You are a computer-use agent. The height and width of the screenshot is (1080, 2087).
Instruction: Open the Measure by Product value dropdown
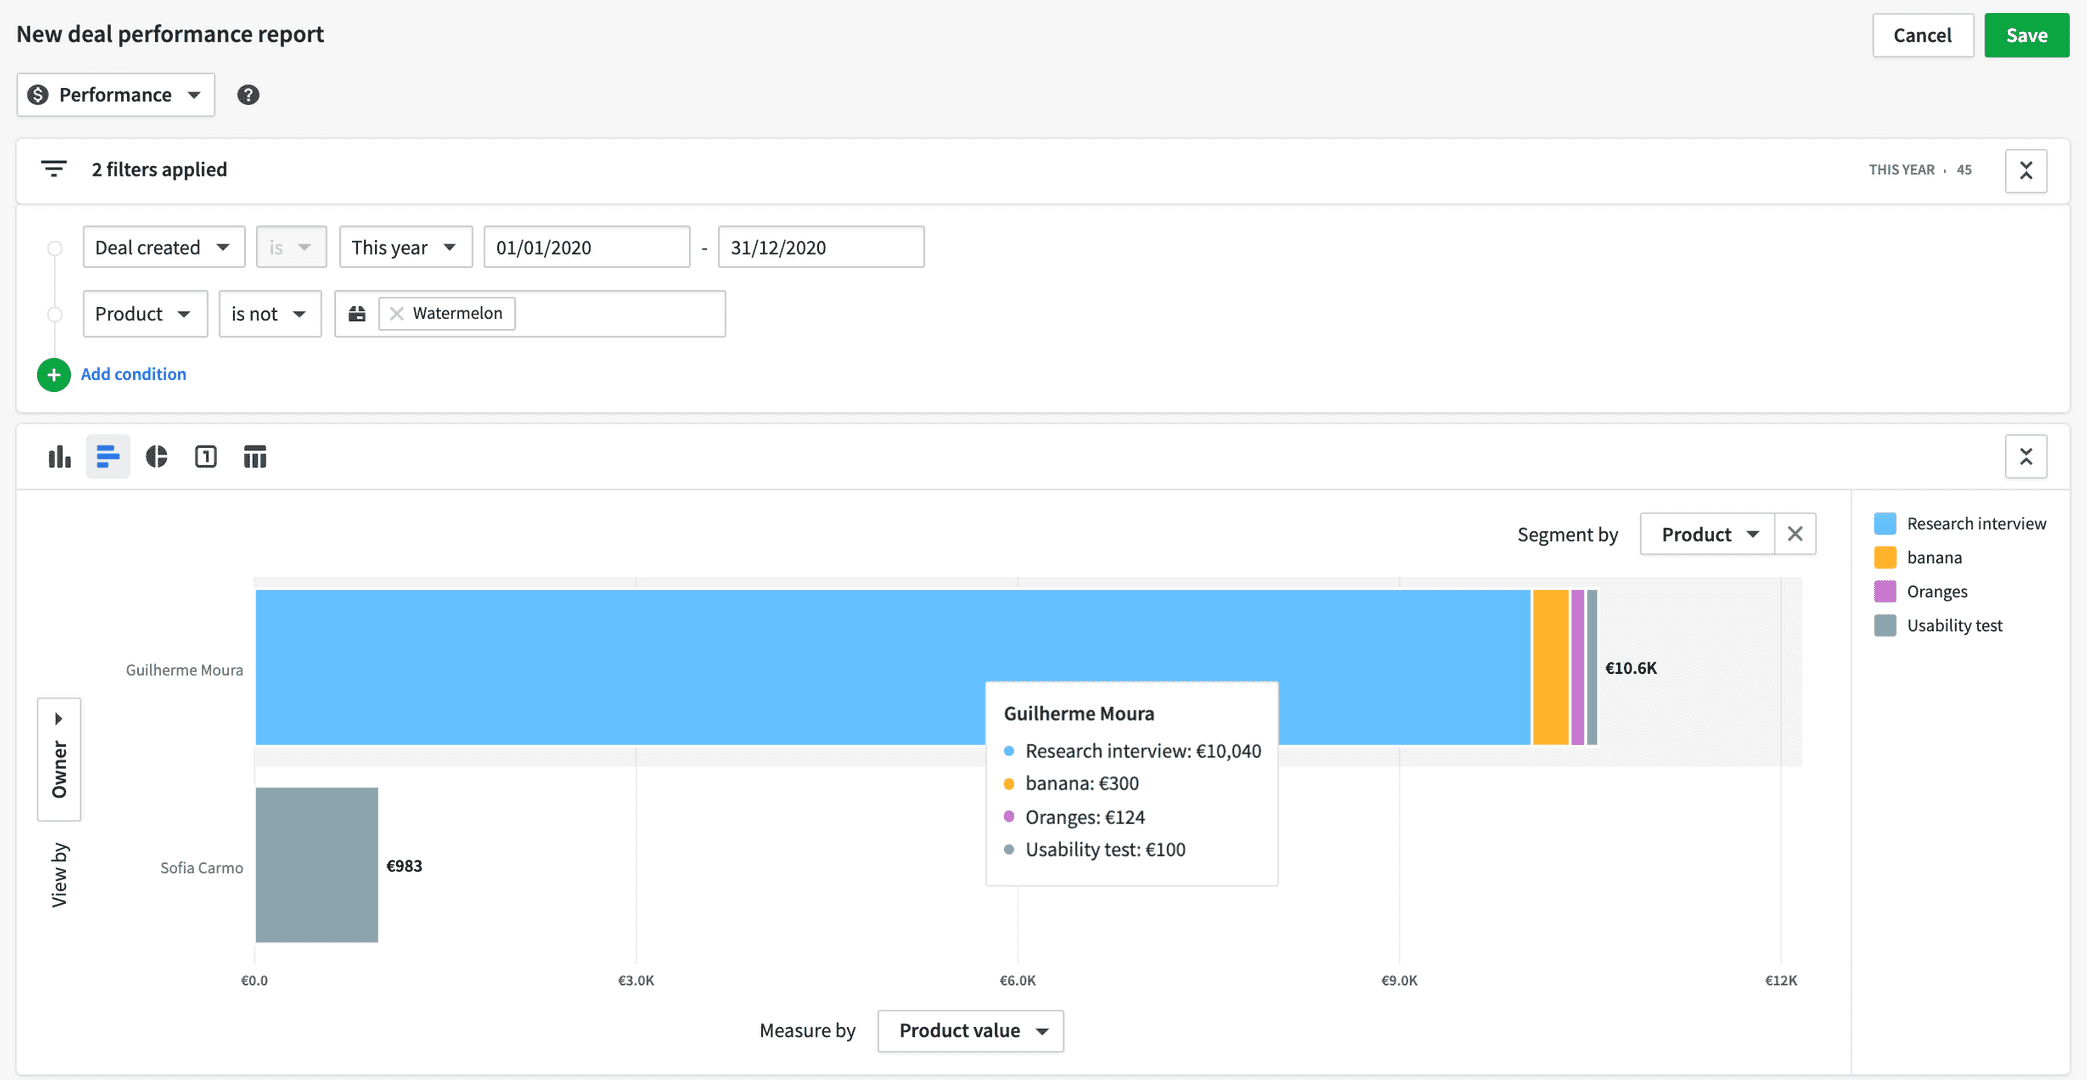coord(971,1031)
